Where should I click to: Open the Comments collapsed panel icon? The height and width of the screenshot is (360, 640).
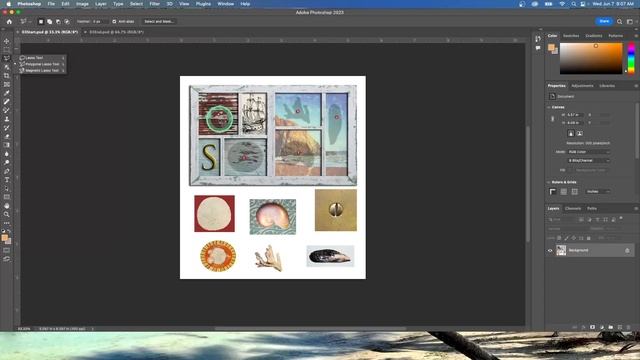[x=538, y=48]
